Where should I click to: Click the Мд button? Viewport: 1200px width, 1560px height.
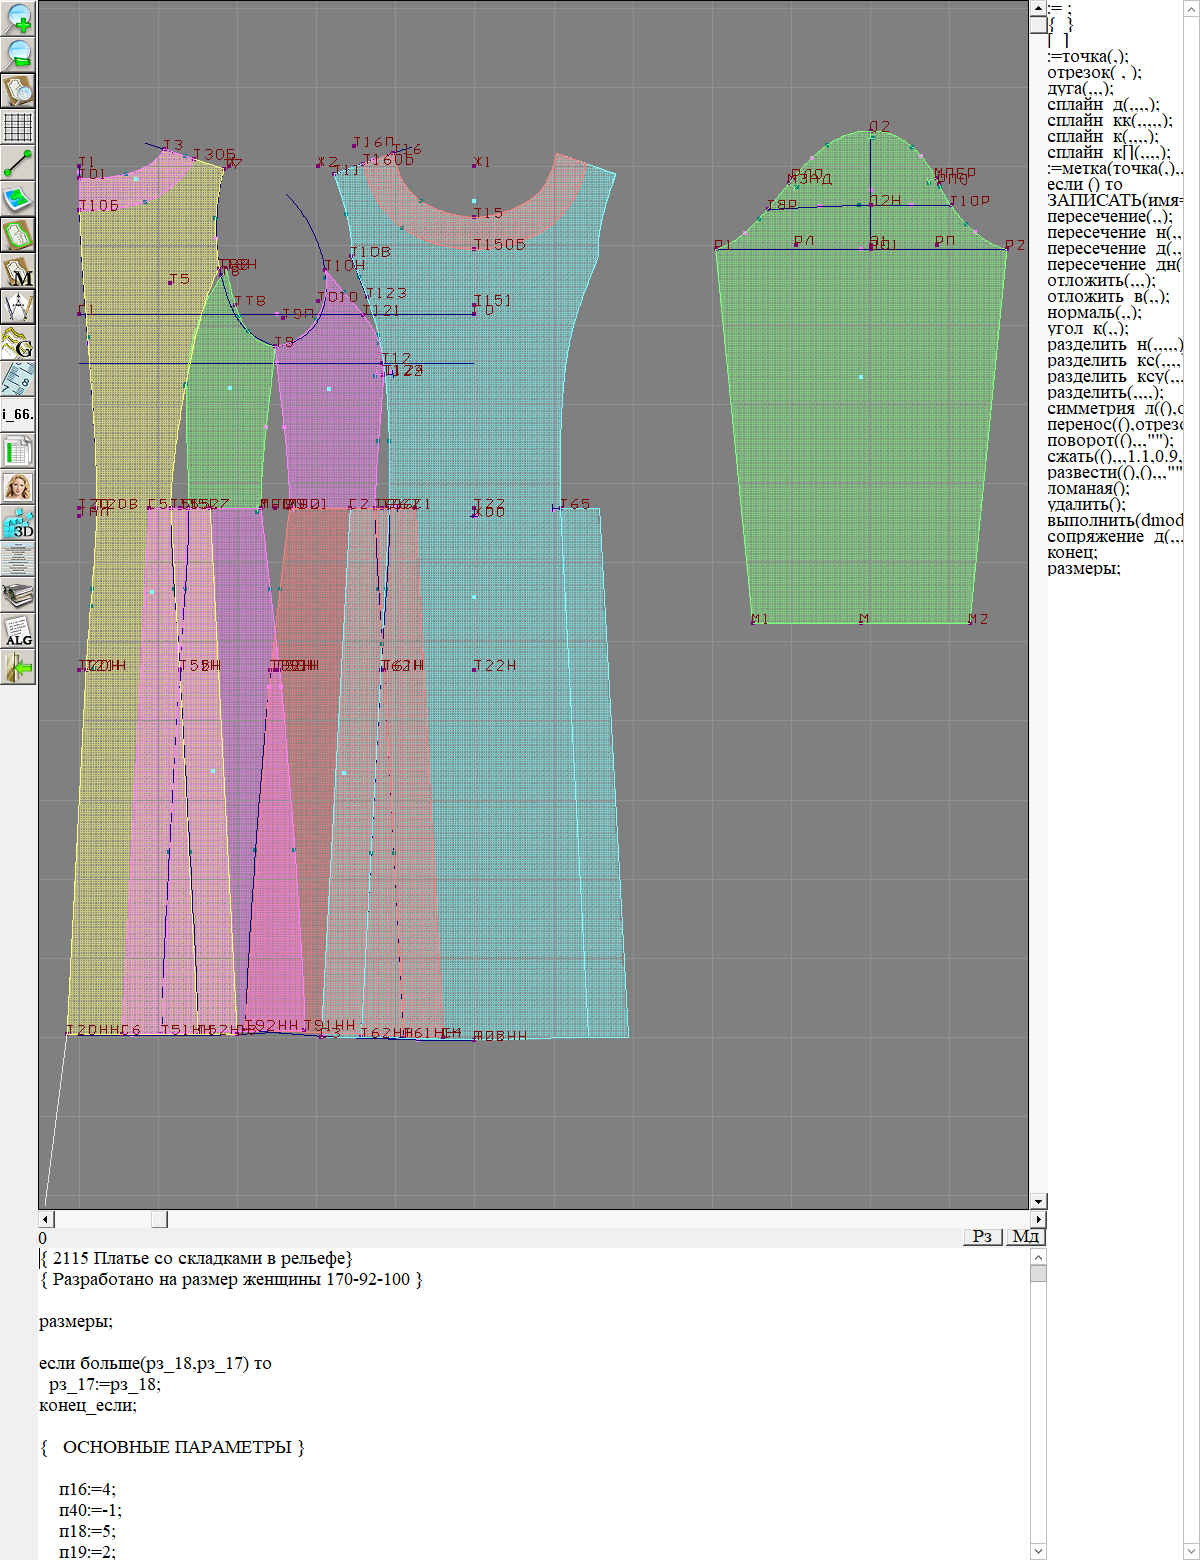pyautogui.click(x=1025, y=1237)
